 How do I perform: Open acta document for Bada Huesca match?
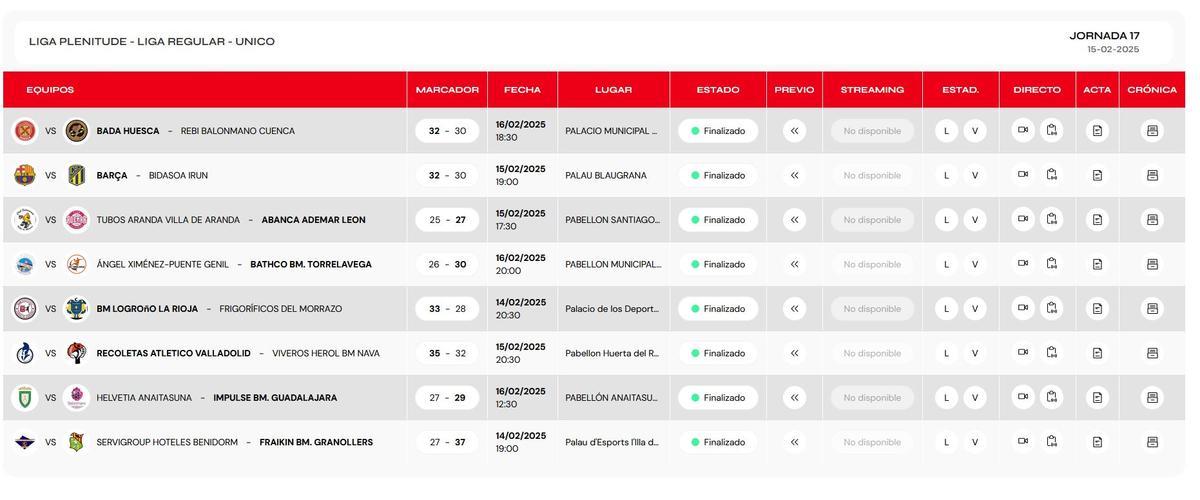[1097, 131]
